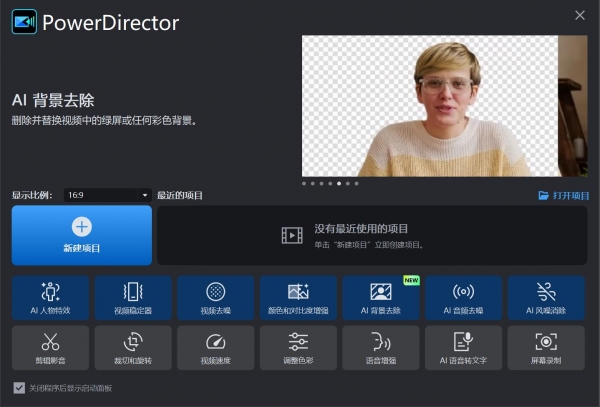Create a project with 新建项目

[82, 235]
